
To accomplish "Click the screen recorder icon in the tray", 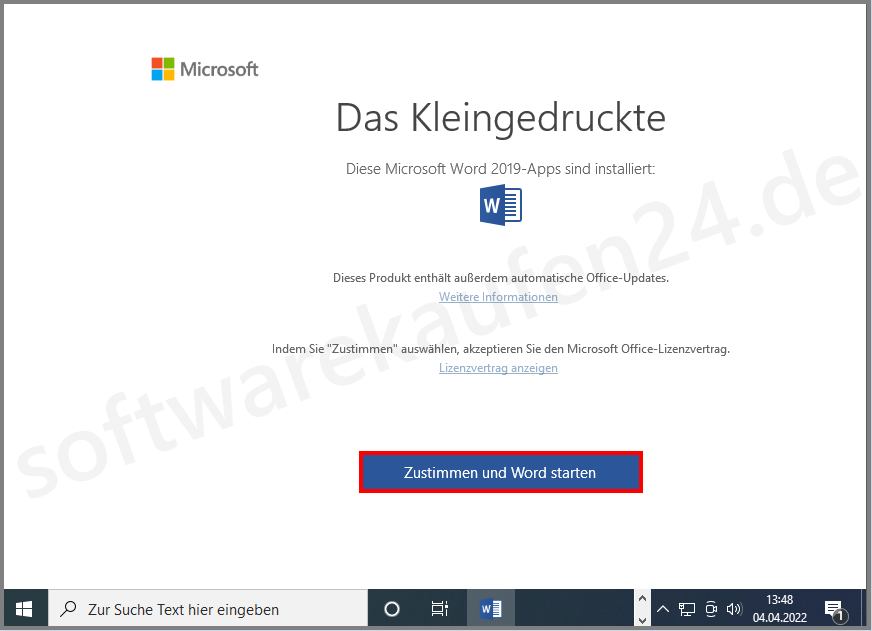I will click(710, 608).
